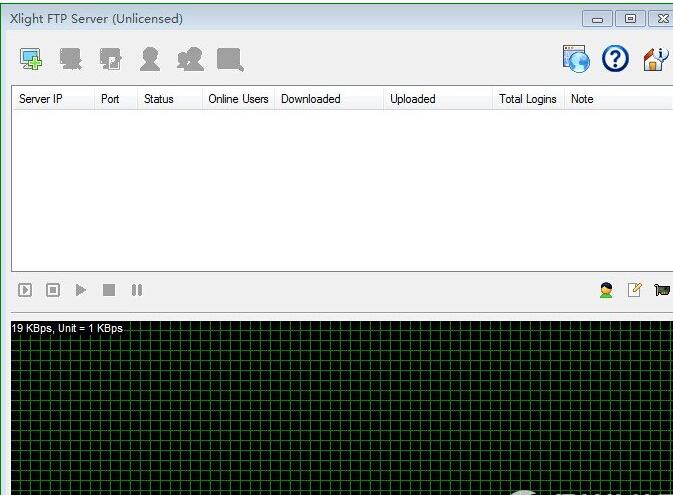Sort by the Port column header

(116, 99)
